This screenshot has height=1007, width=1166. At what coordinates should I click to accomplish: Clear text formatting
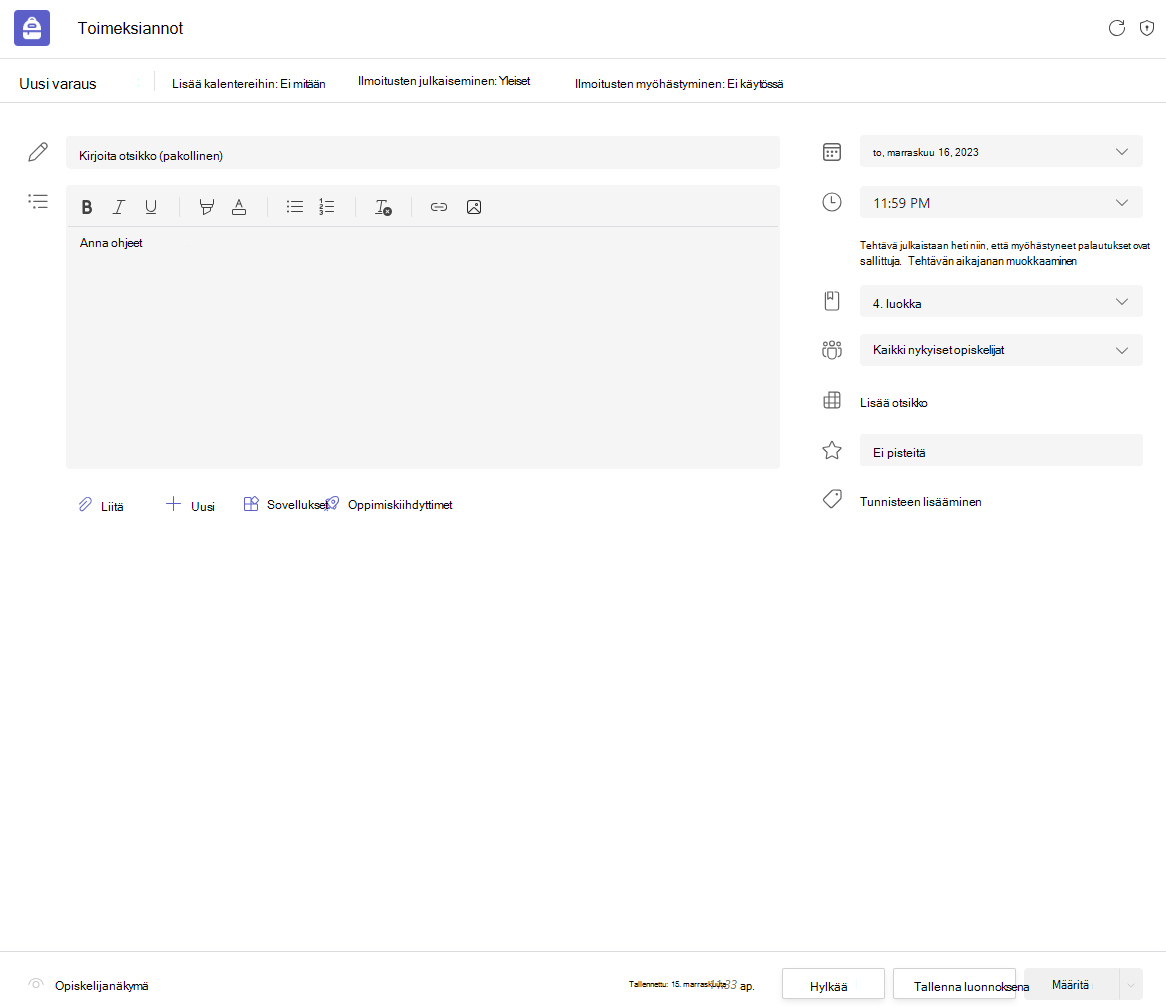tap(383, 207)
